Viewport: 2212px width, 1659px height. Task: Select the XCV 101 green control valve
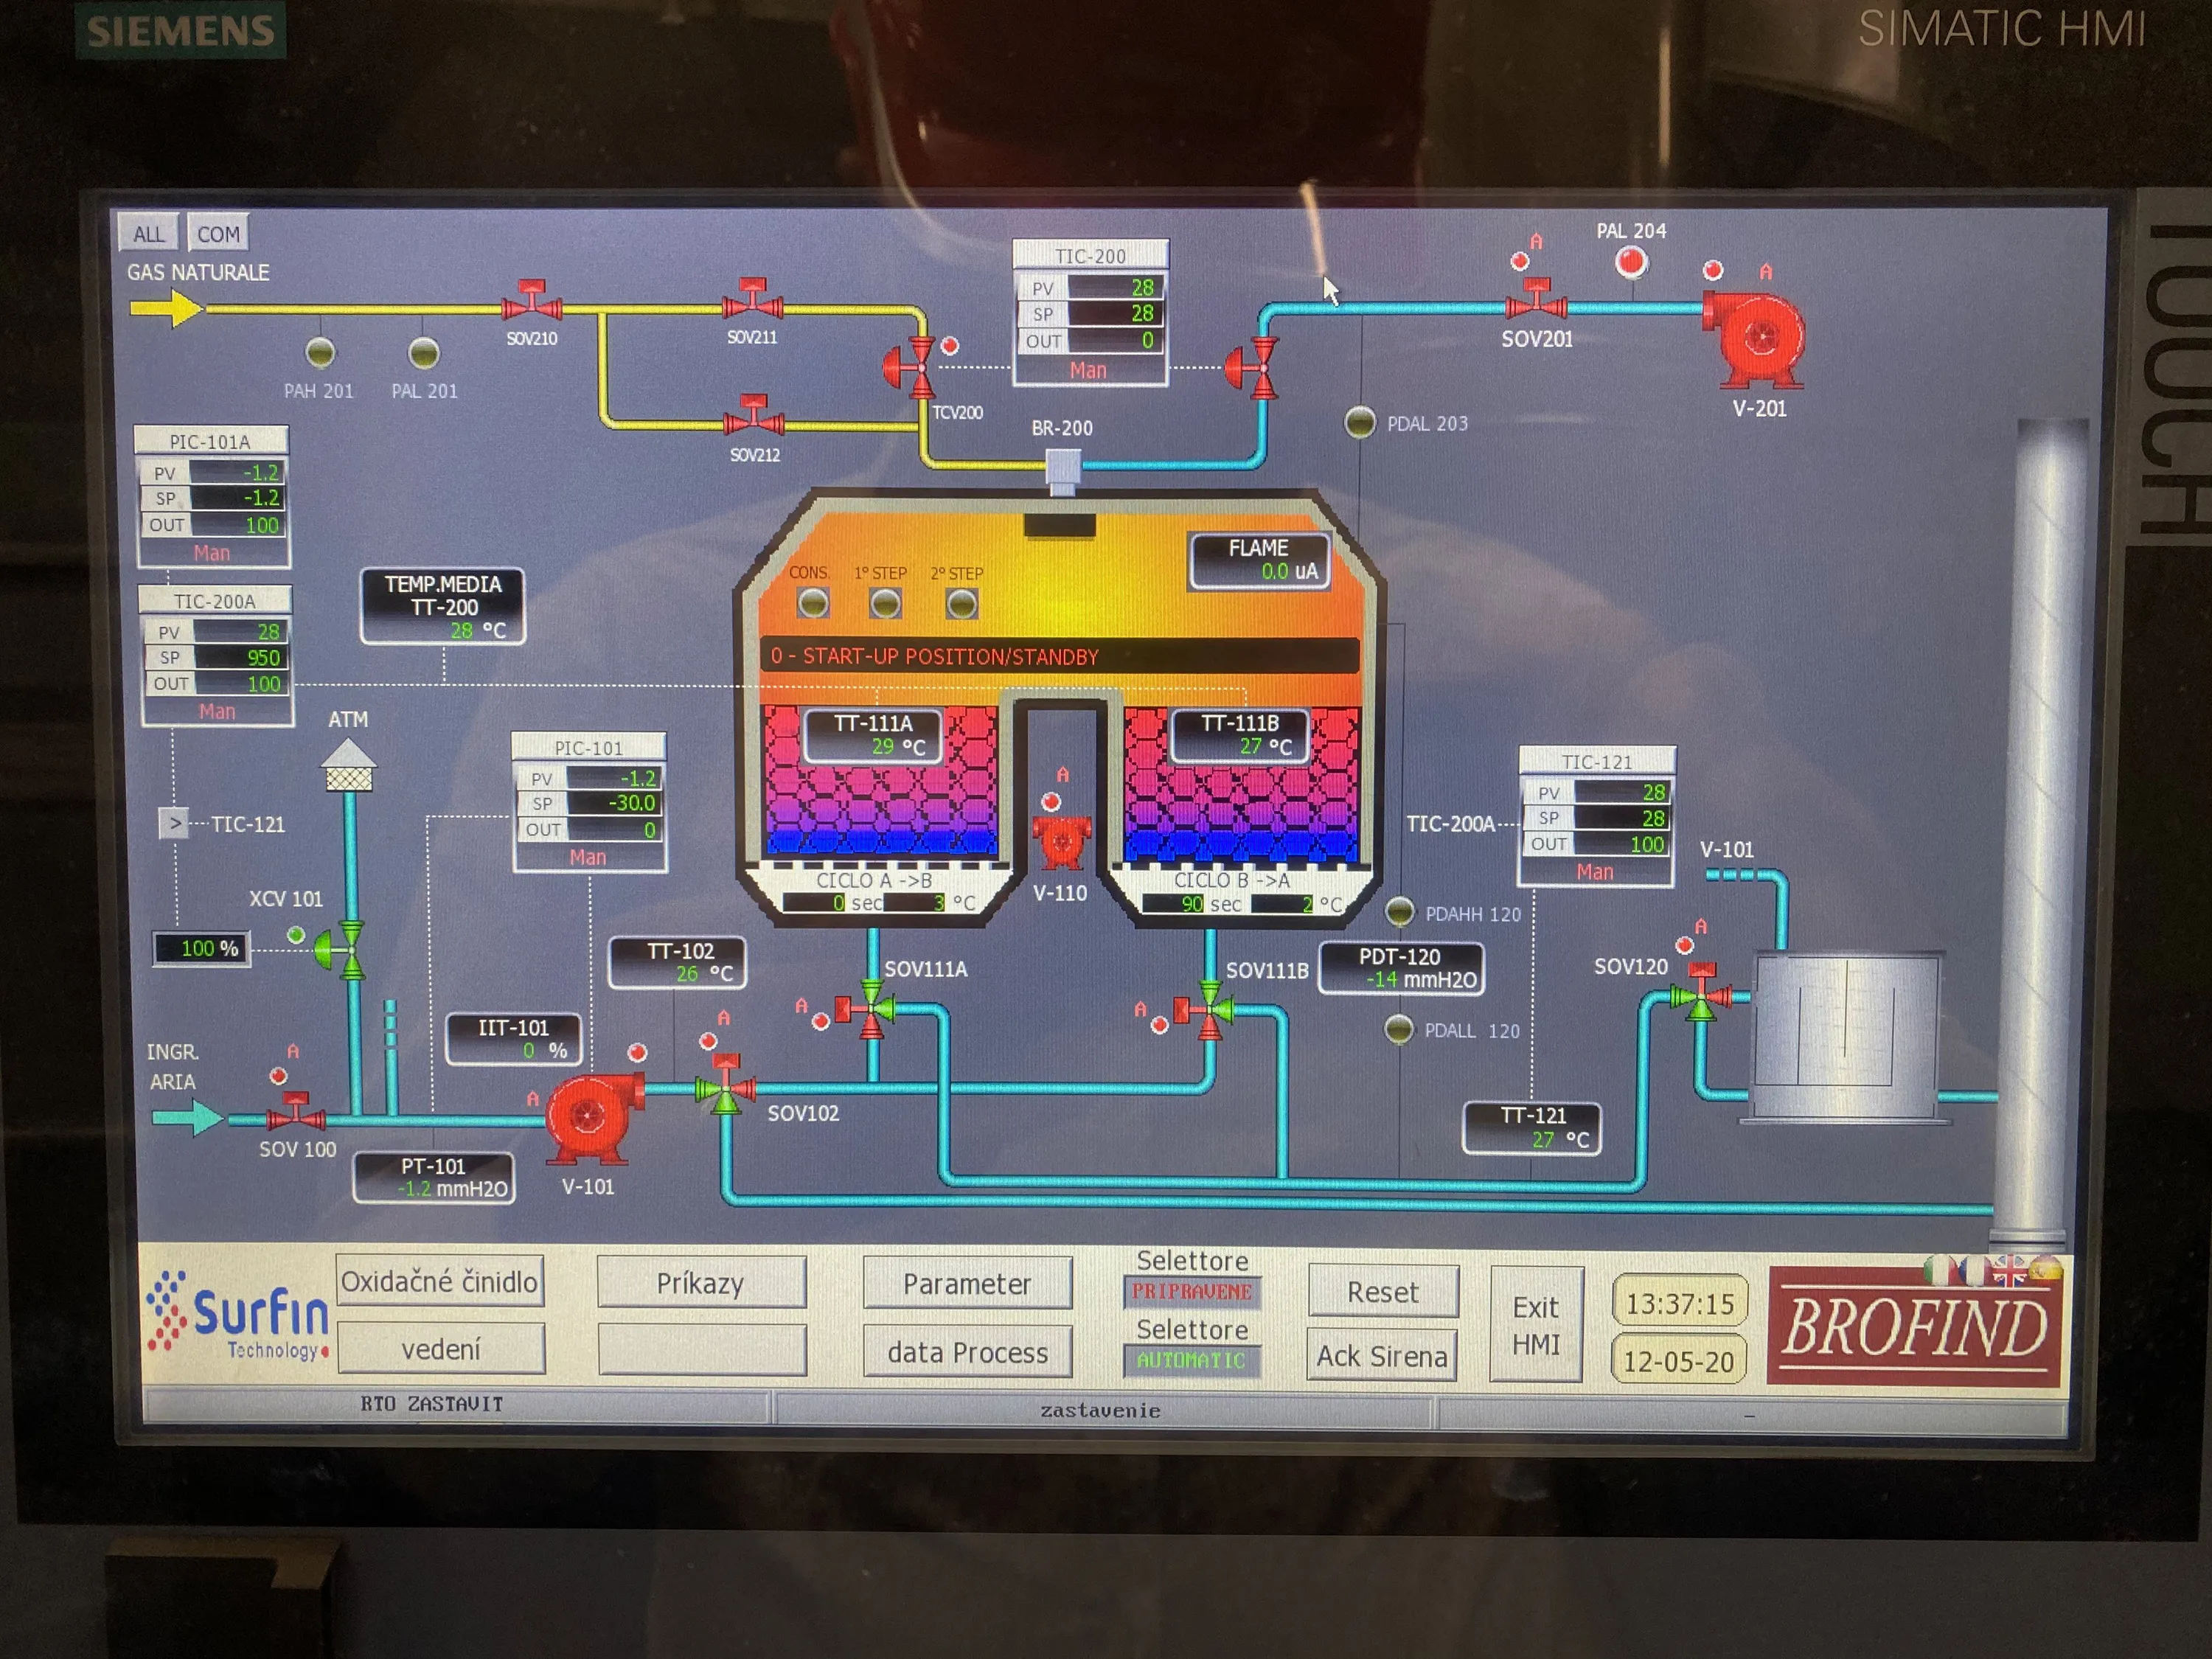click(x=341, y=948)
